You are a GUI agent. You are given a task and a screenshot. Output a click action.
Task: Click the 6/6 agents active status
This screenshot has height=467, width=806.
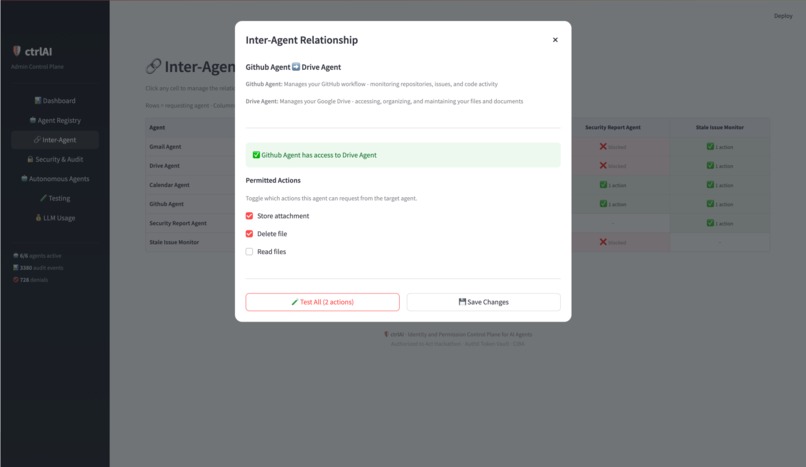click(x=37, y=255)
